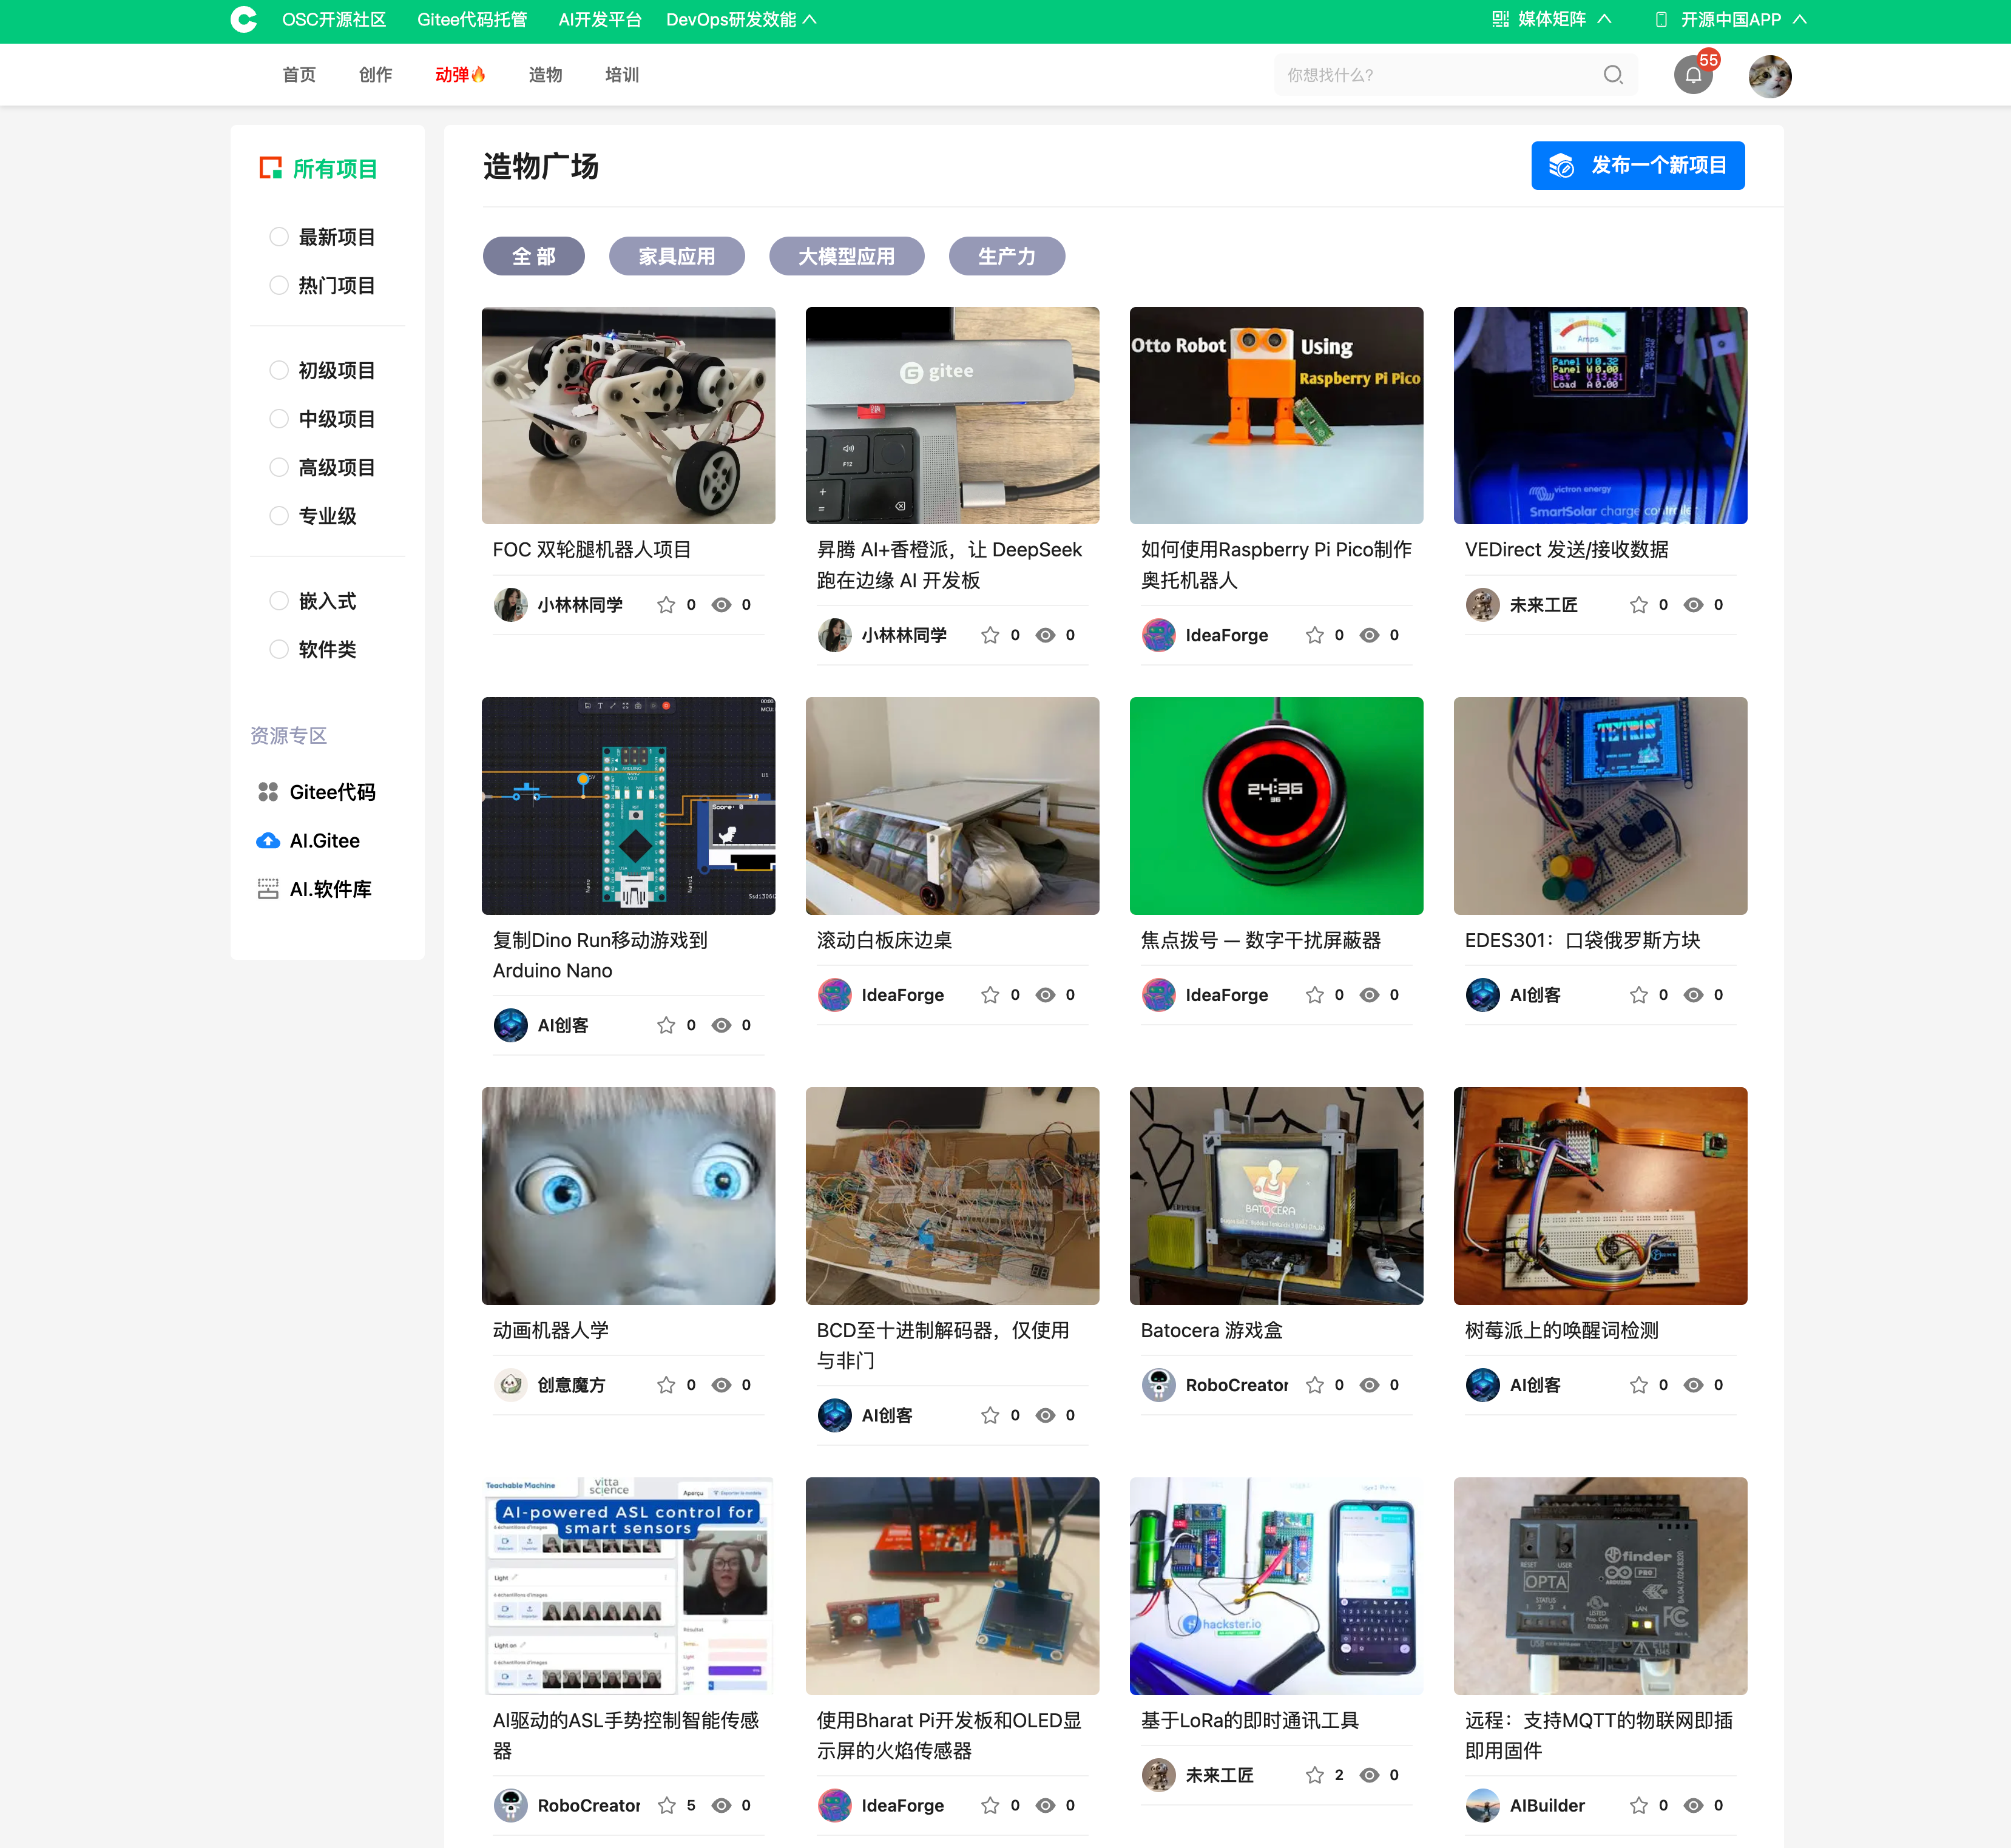Click the AI.Gitee cloud icon
Viewport: 2011px width, 1848px height.
[x=268, y=841]
